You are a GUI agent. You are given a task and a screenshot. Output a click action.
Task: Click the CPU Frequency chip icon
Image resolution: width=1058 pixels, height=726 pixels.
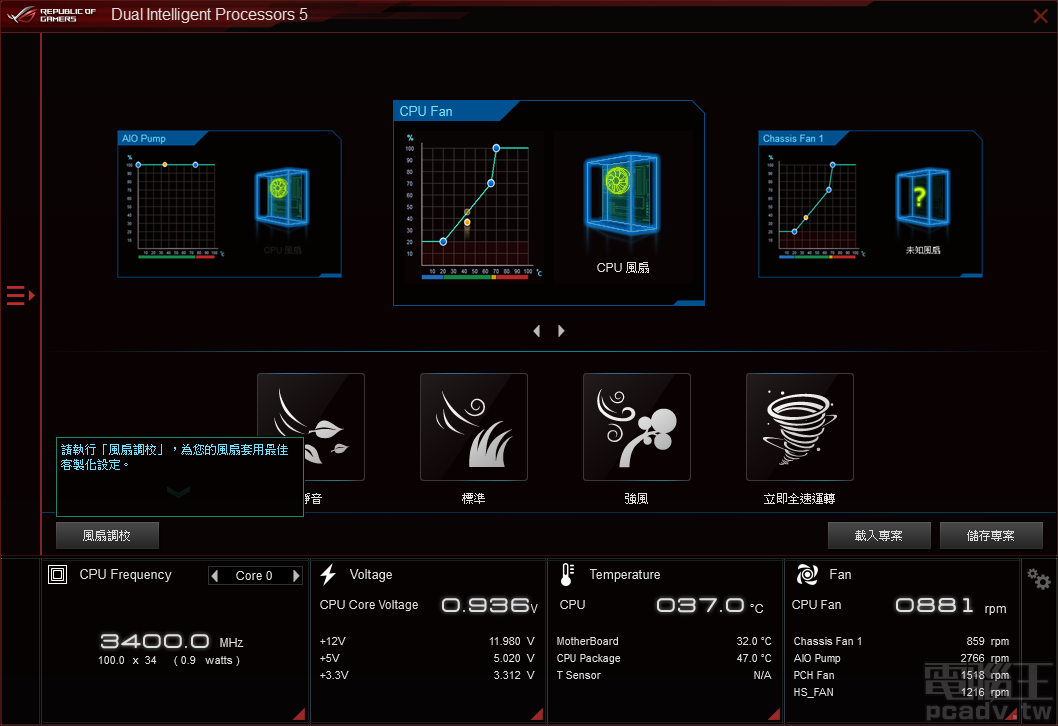[x=57, y=574]
